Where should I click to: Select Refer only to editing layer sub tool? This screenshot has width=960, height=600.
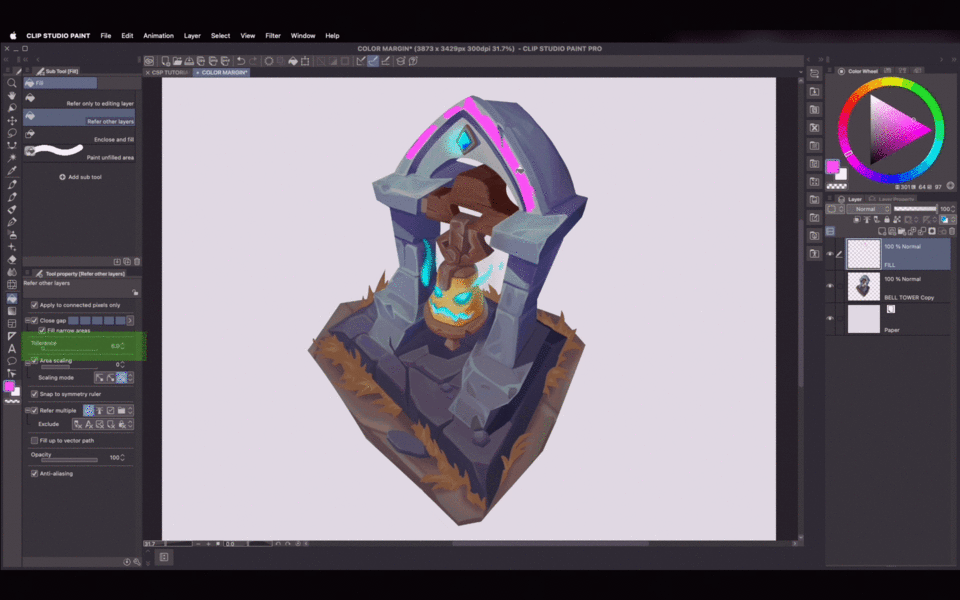[79, 100]
